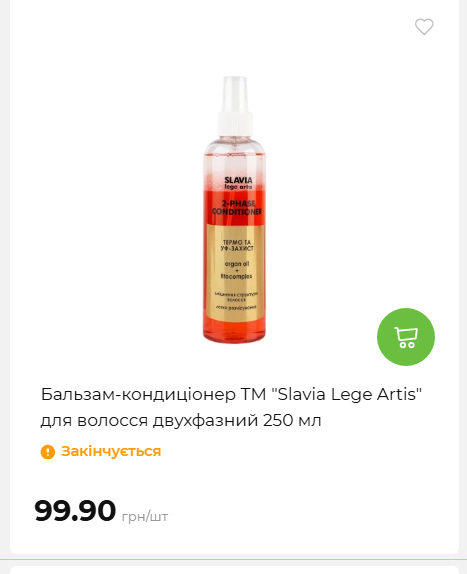Click the orange exclamation warning icon
Image resolution: width=467 pixels, height=574 pixels.
coord(48,452)
